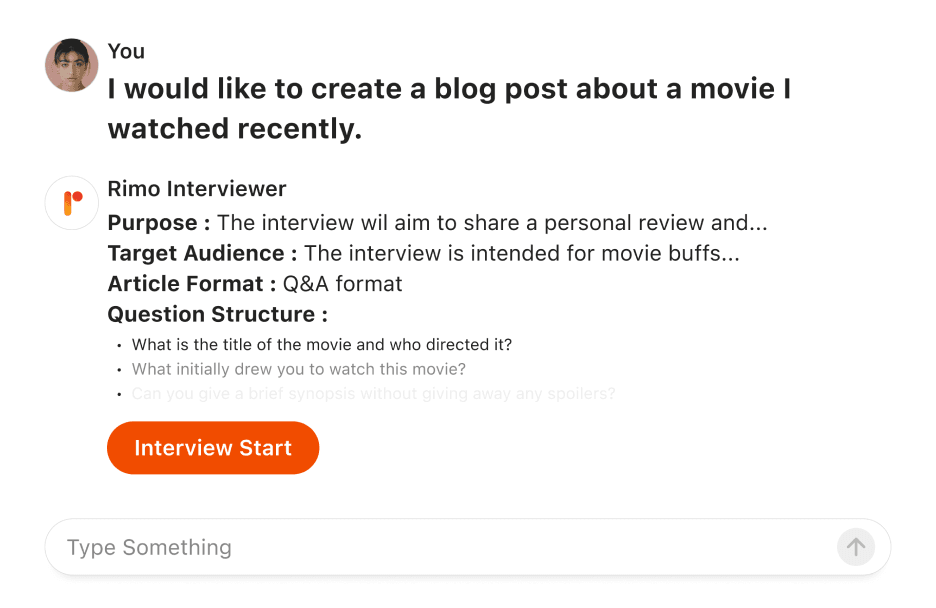Select the Article Format Q&A format line
This screenshot has height=608, width=936.
[x=255, y=283]
